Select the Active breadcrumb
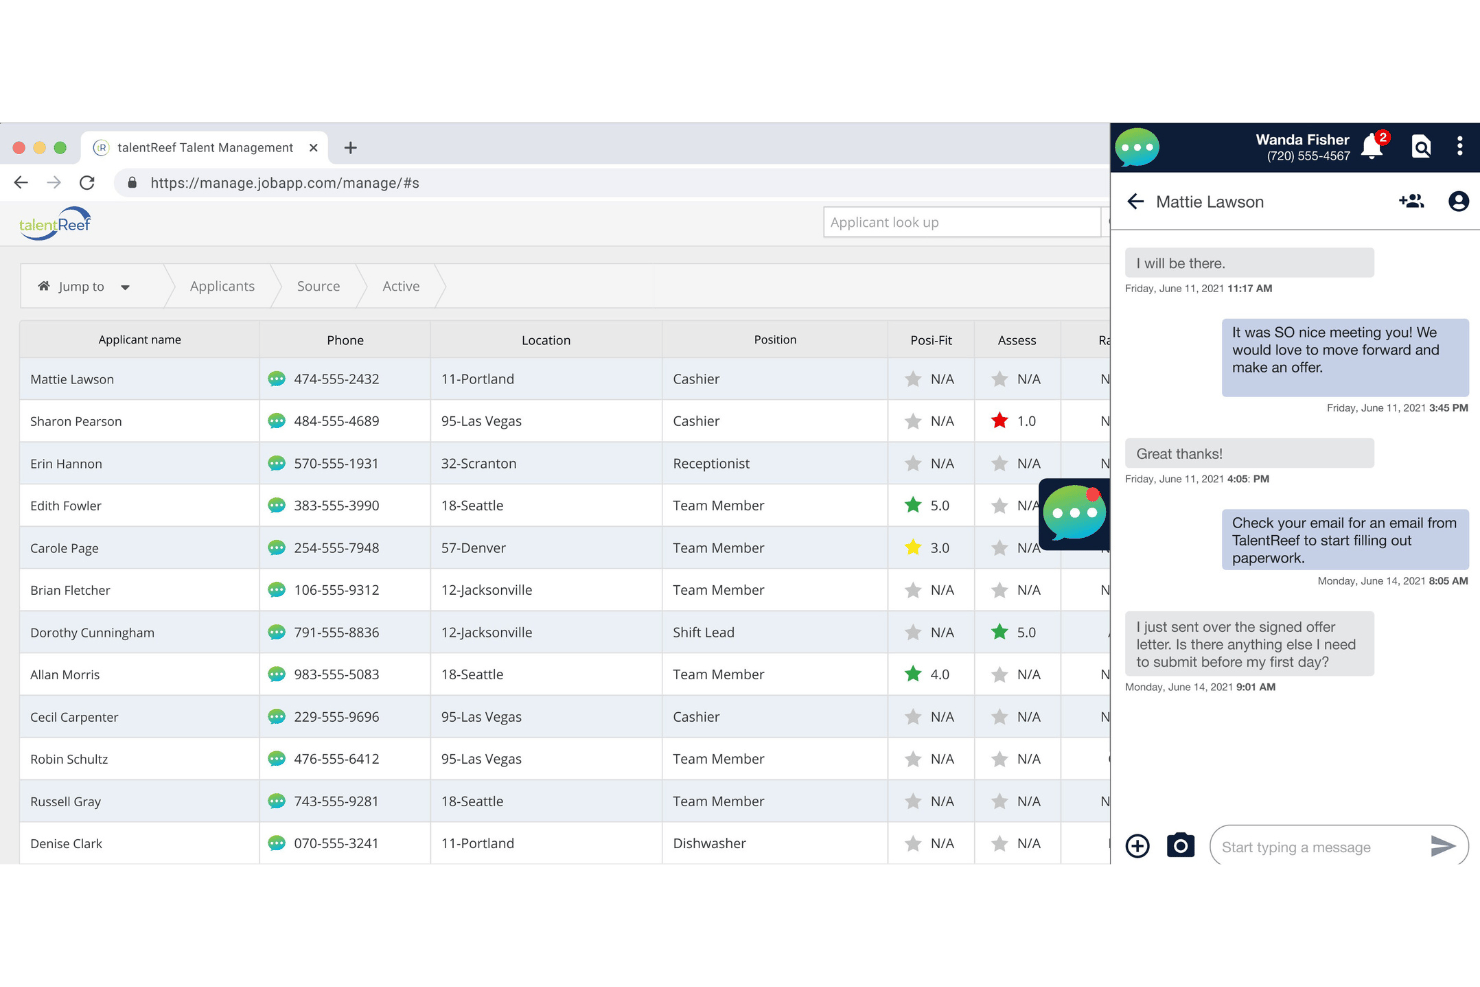Image resolution: width=1480 pixels, height=987 pixels. (x=401, y=286)
